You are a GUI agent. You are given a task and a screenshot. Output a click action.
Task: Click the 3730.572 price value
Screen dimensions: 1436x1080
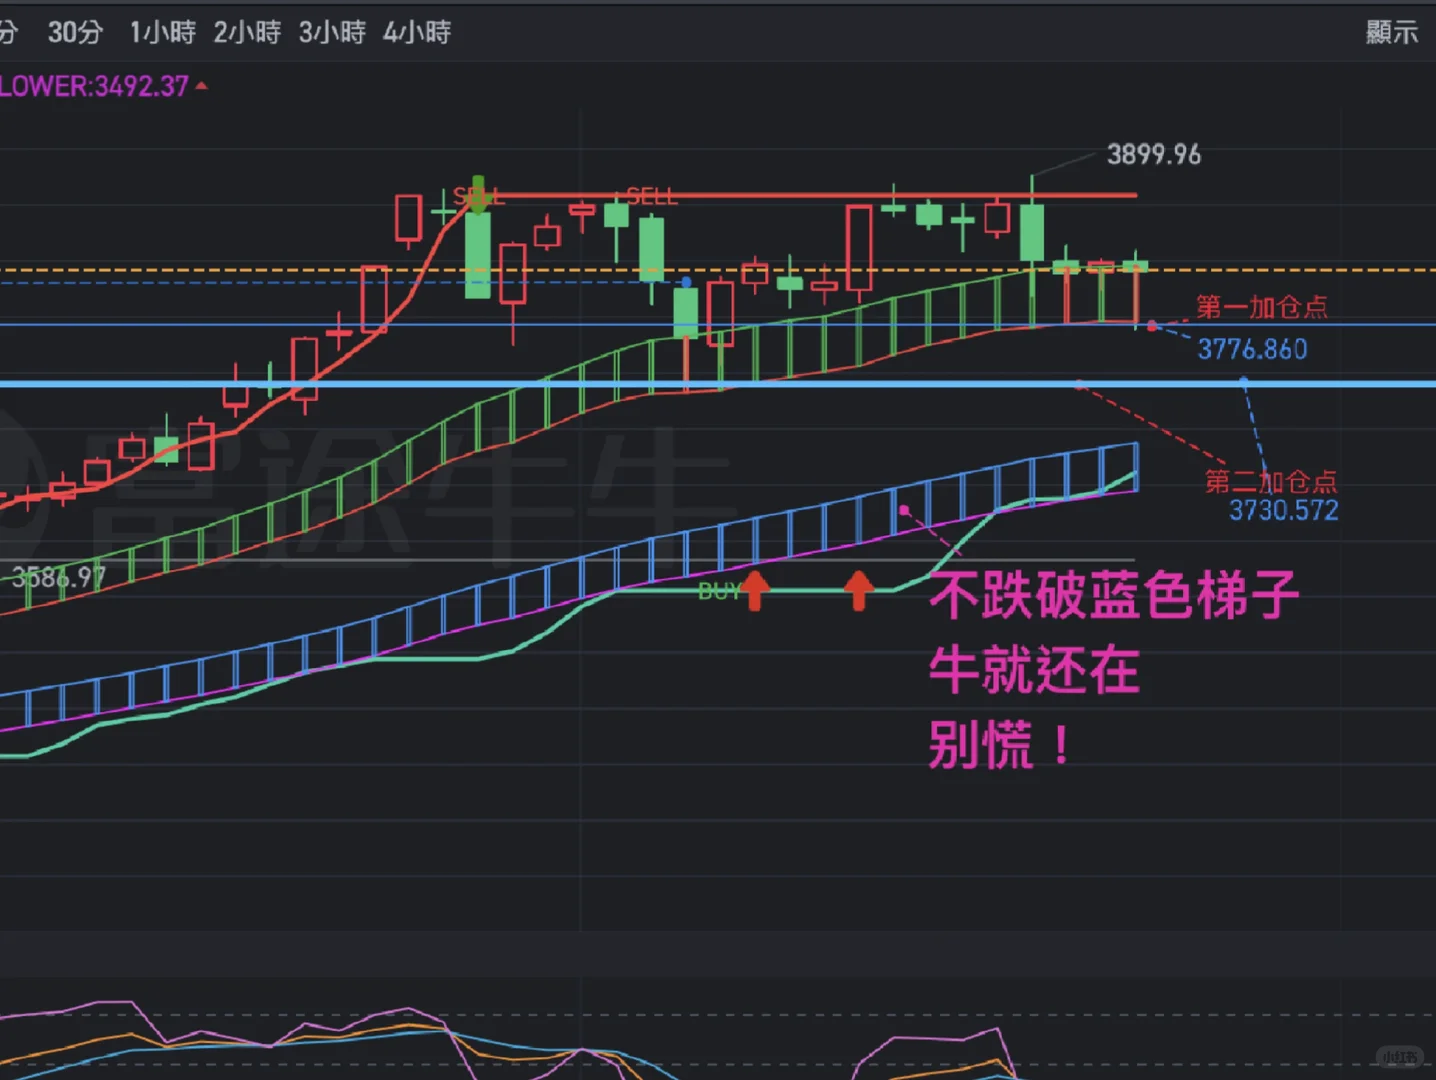[x=1284, y=511]
